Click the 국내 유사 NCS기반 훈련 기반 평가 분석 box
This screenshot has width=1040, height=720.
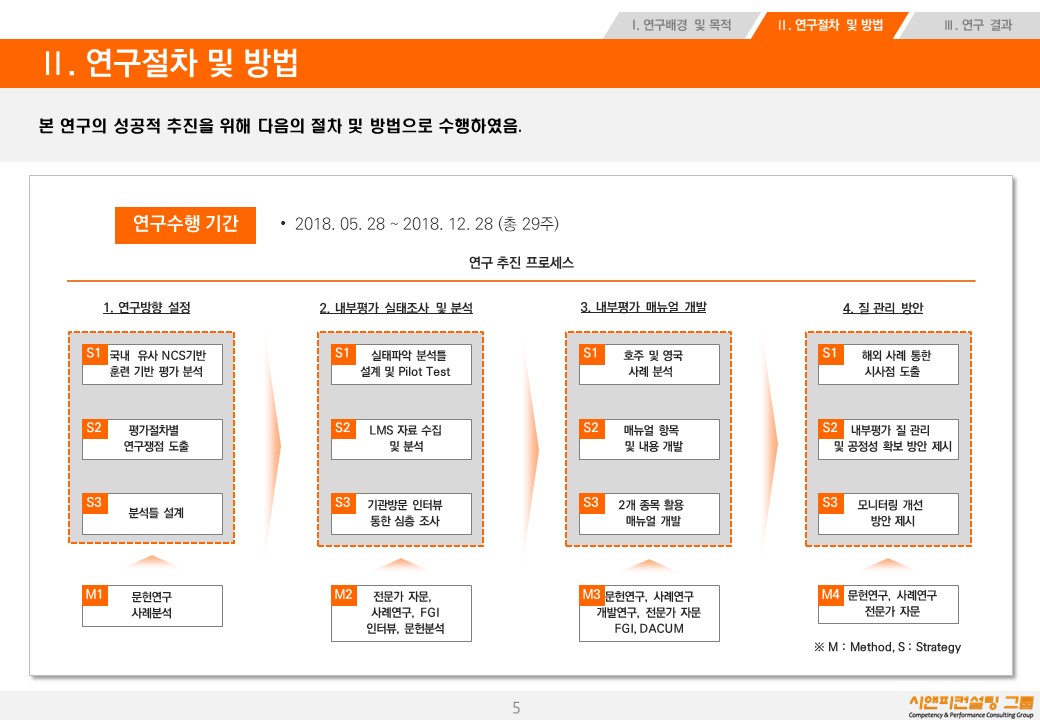tap(153, 364)
